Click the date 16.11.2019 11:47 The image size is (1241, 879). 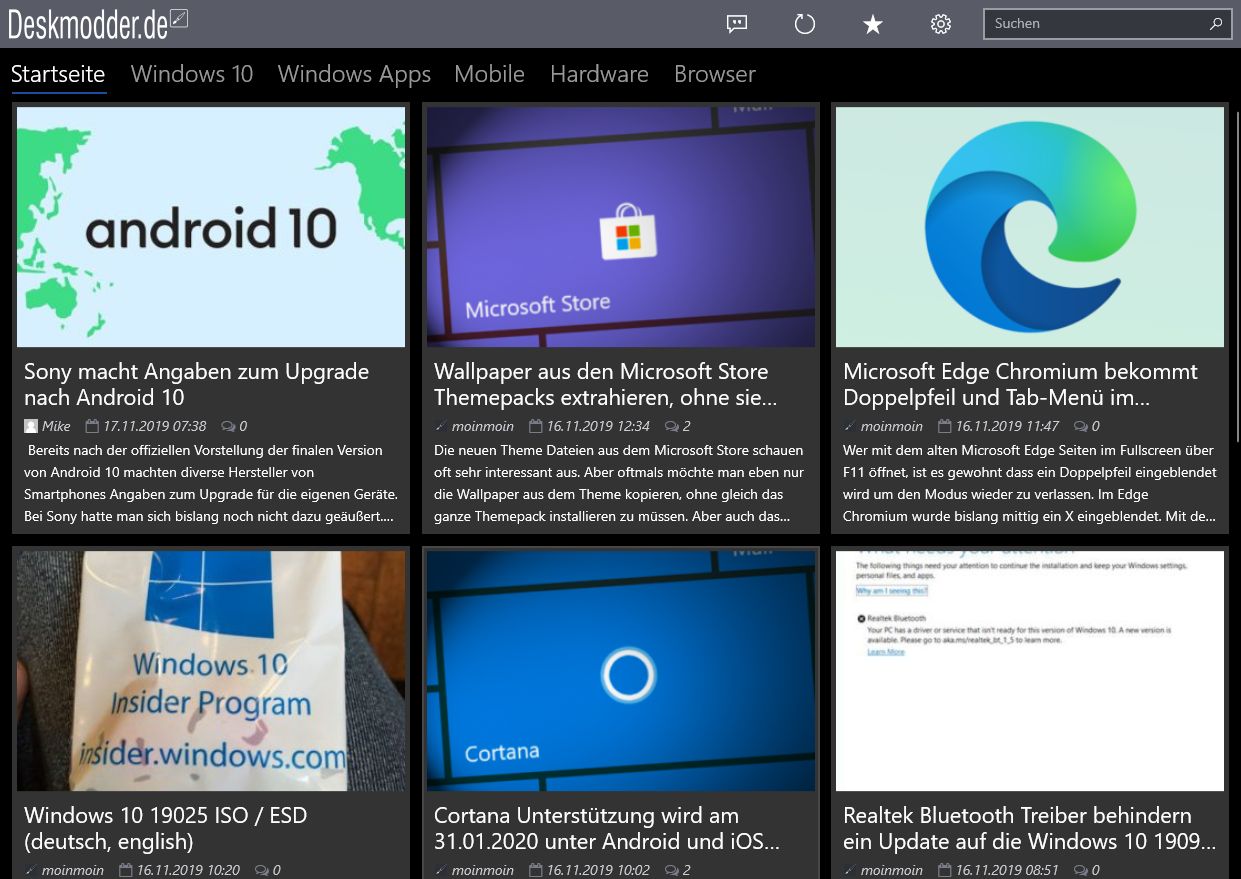(x=1007, y=426)
